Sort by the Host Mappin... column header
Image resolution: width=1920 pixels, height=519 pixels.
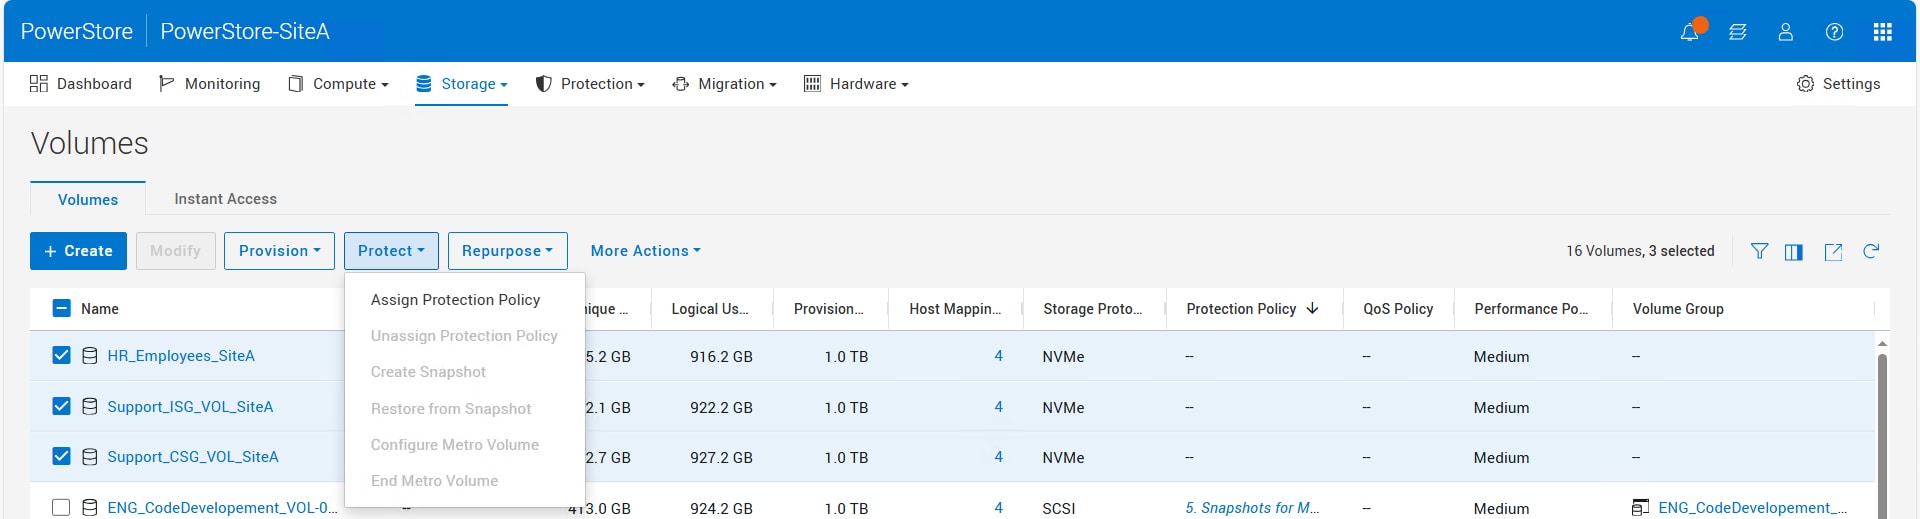click(x=955, y=309)
